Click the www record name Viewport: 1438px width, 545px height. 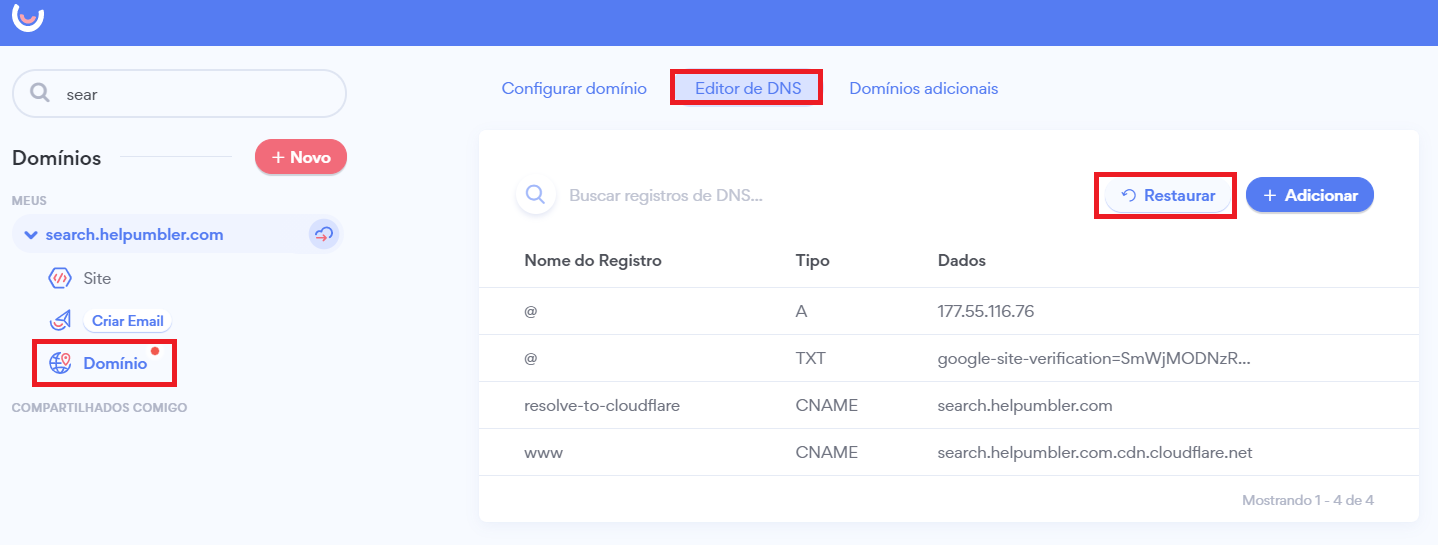coord(544,452)
